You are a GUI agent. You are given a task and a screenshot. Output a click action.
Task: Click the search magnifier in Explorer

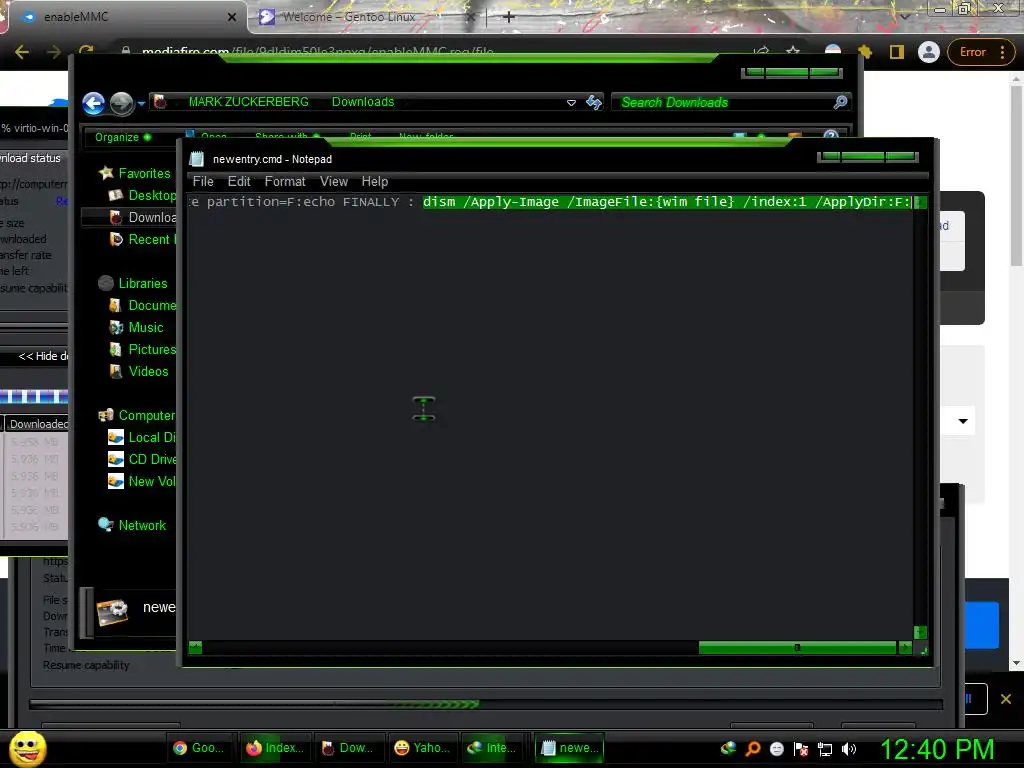point(840,102)
